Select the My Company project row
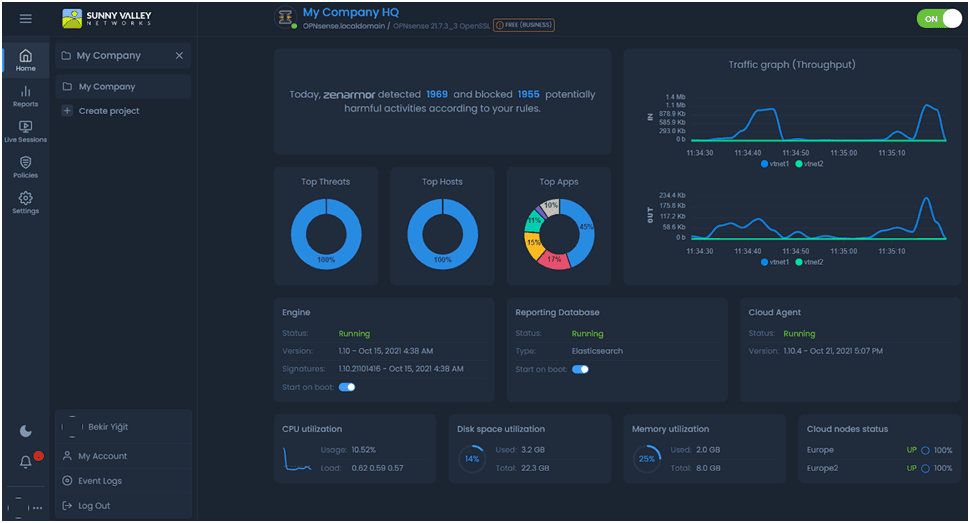The width and height of the screenshot is (970, 523). pyautogui.click(x=123, y=87)
